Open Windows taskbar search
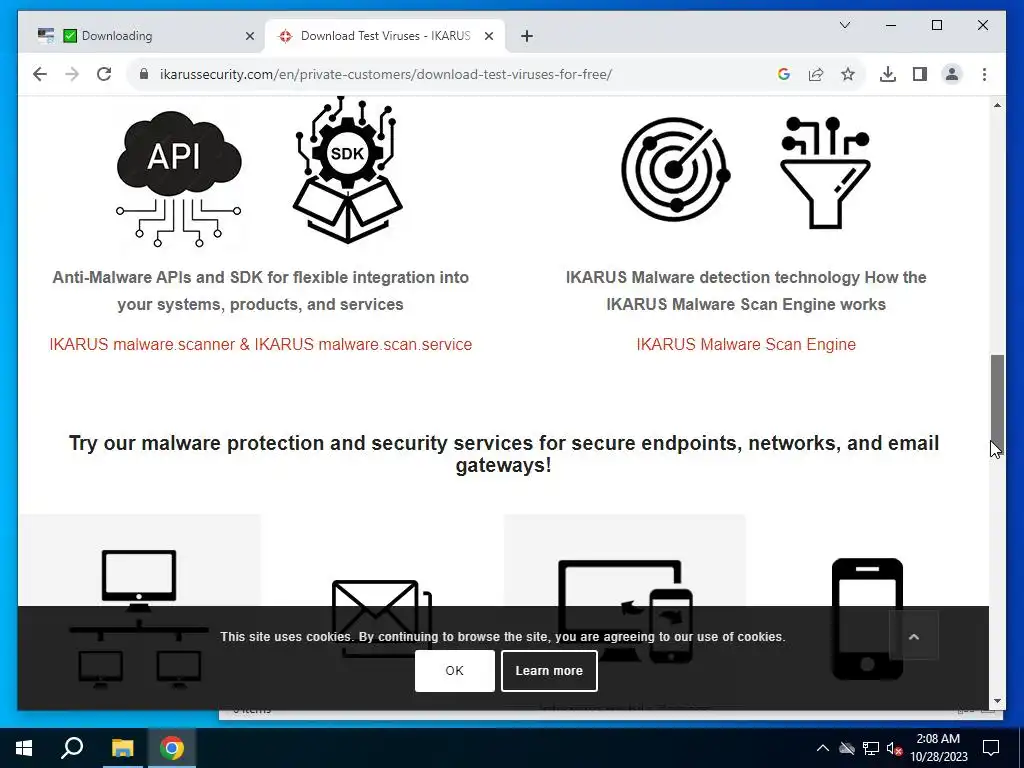Screen dimensions: 1024x768 coord(72,748)
